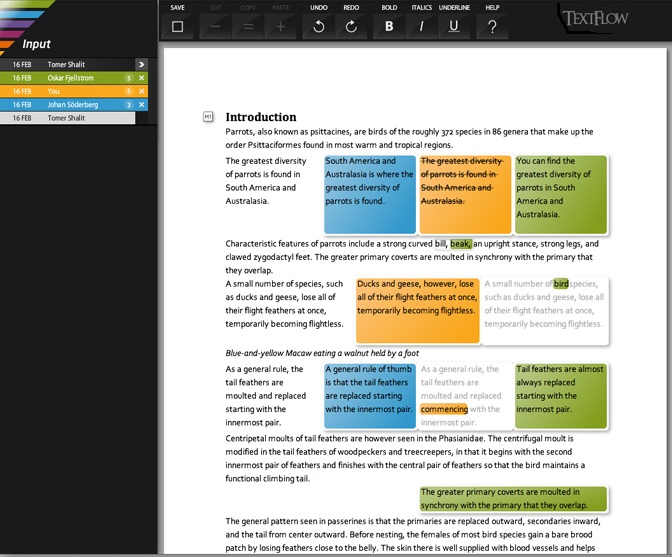Click the Redo arrow icon
The height and width of the screenshot is (557, 672).
[x=351, y=27]
